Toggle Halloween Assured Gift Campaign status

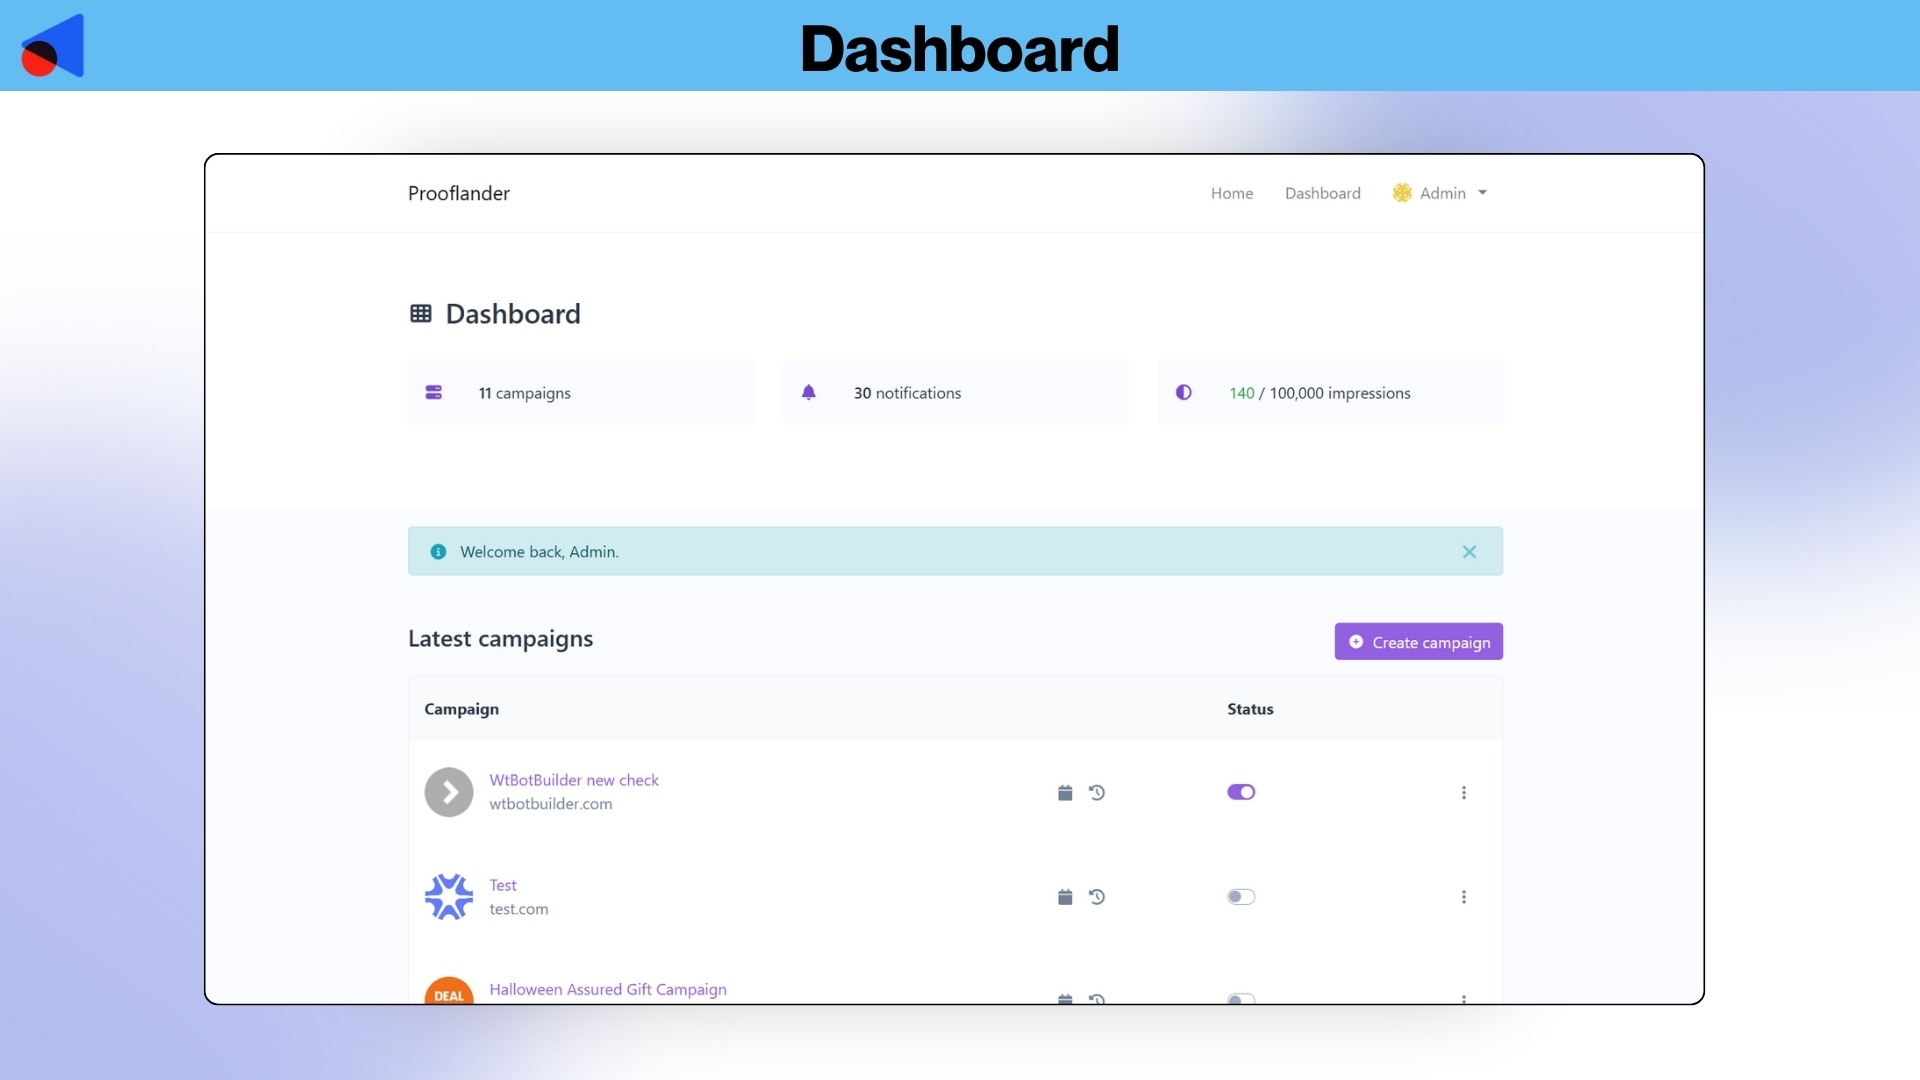(1241, 998)
